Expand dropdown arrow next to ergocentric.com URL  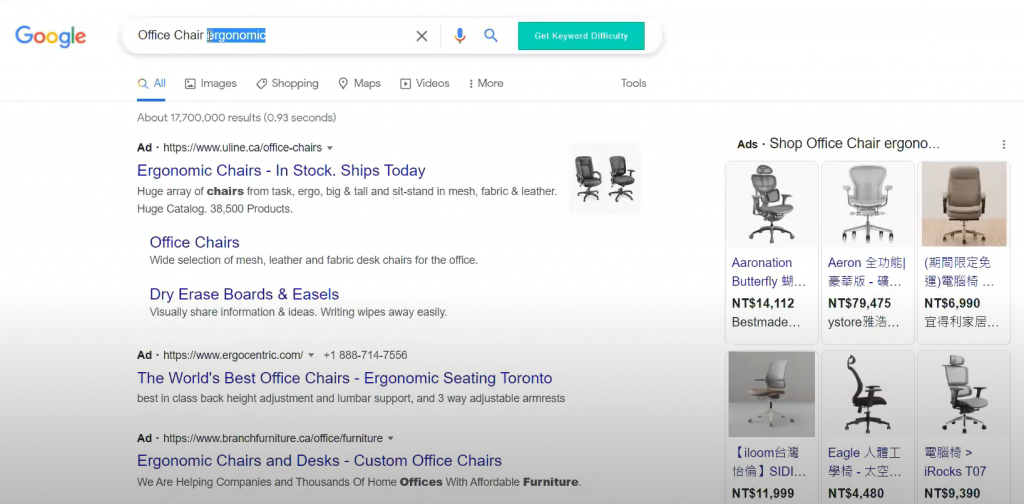pos(311,356)
